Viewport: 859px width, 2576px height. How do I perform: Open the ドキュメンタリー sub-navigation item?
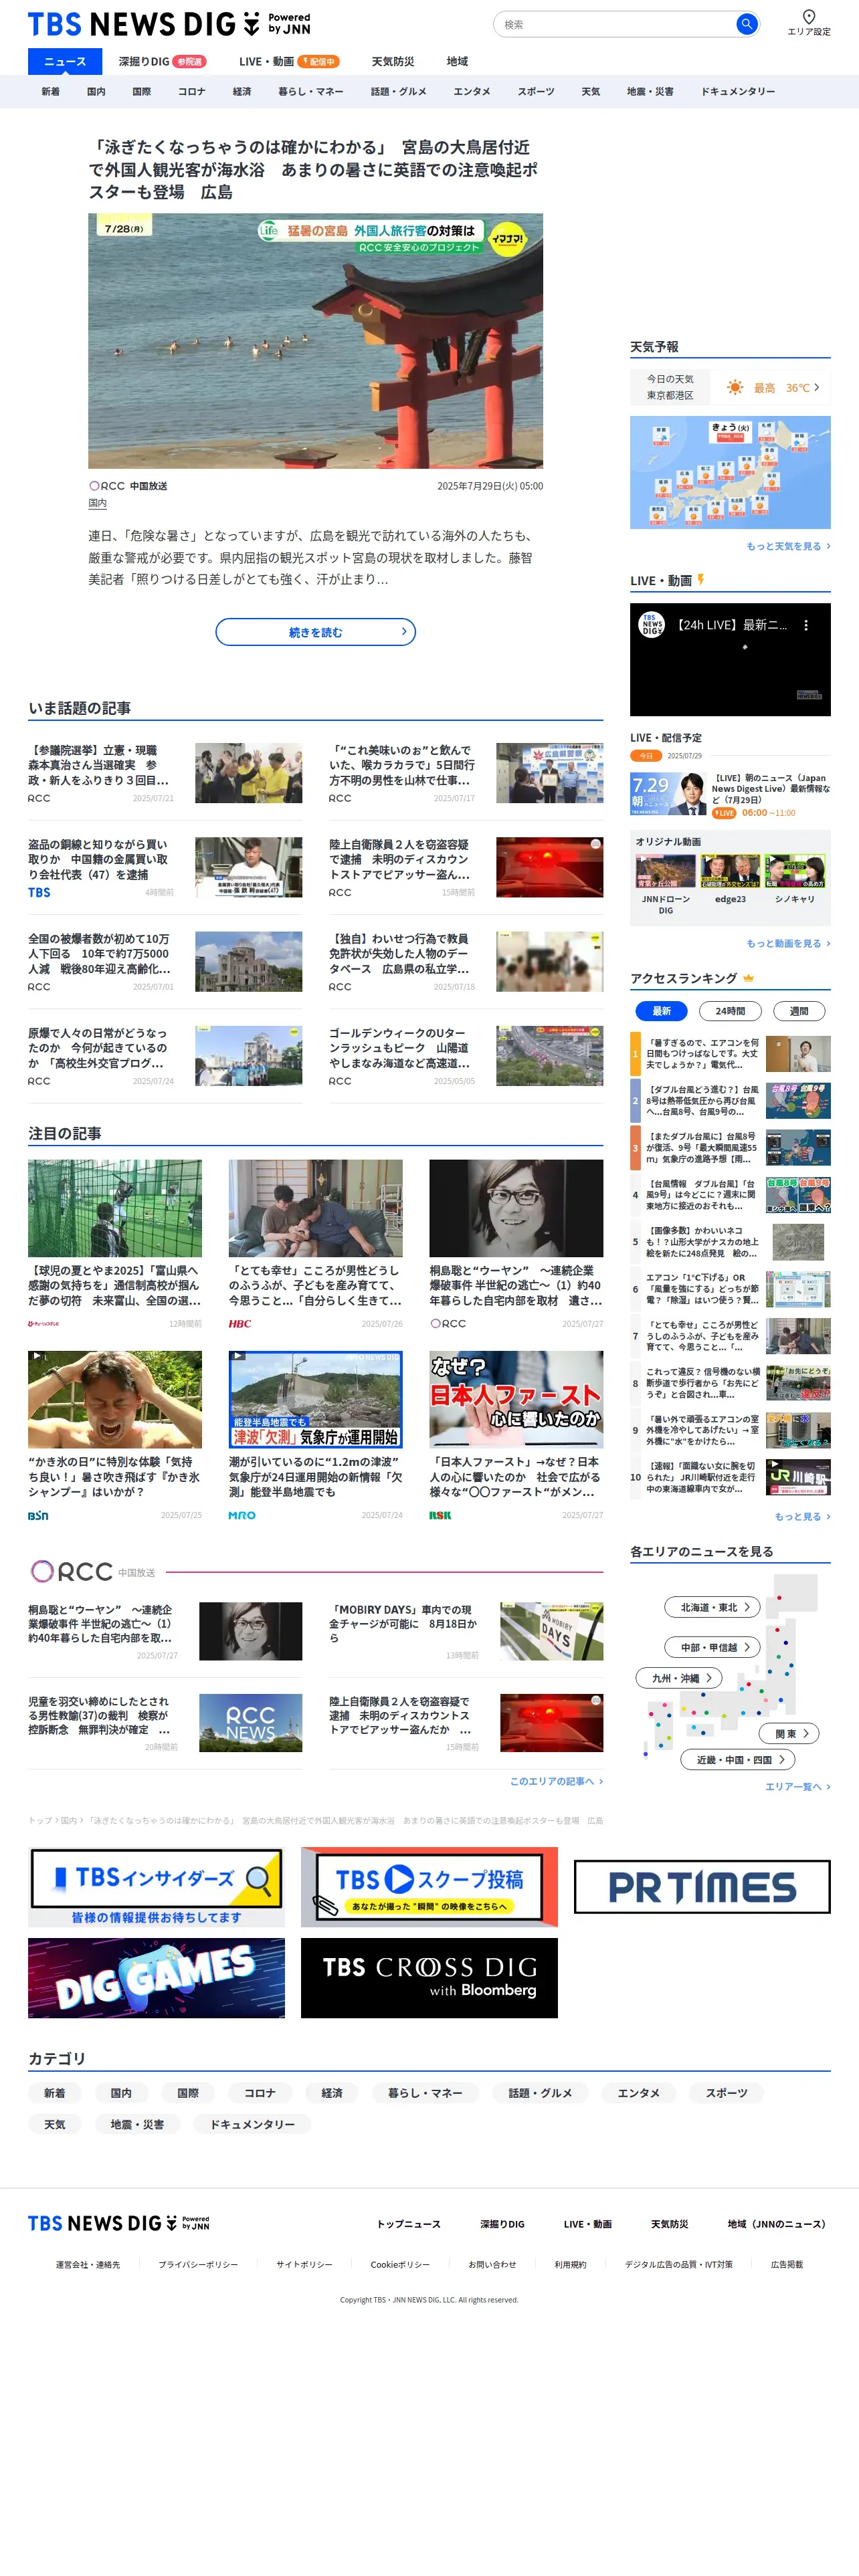tap(738, 91)
